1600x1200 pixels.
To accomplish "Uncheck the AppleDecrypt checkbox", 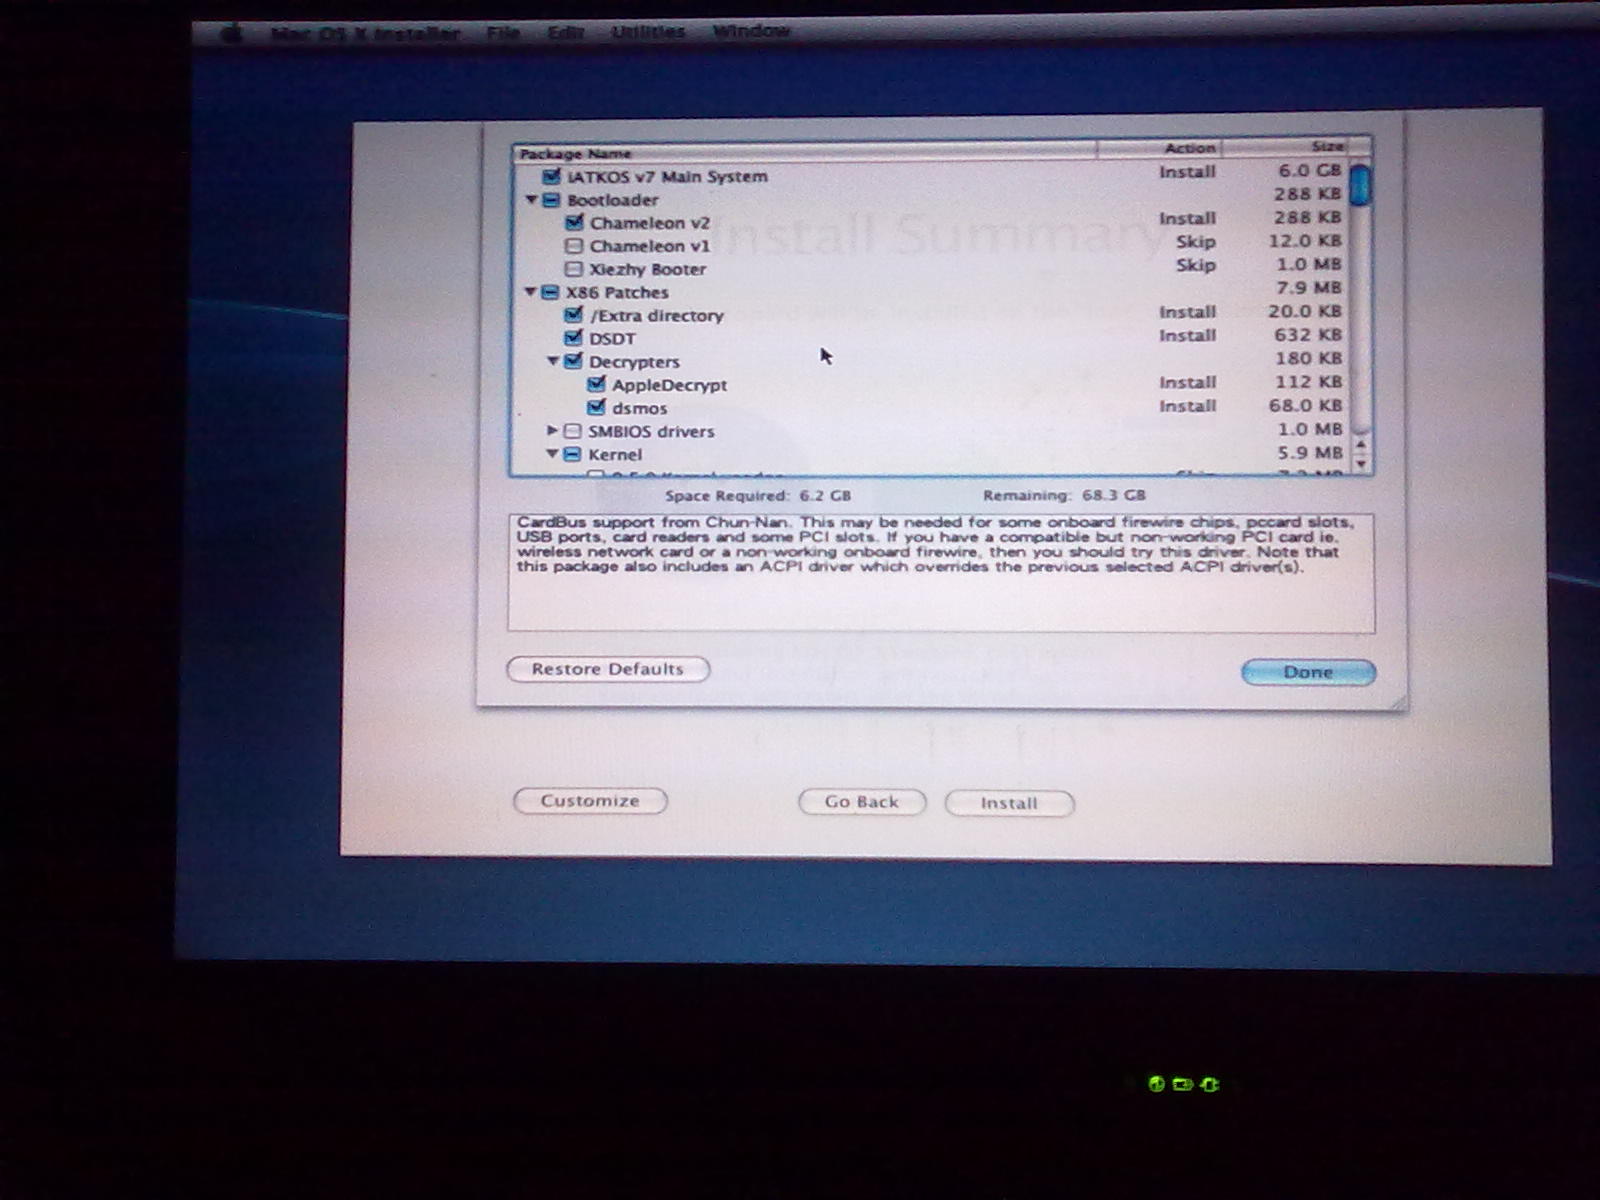I will coord(597,384).
